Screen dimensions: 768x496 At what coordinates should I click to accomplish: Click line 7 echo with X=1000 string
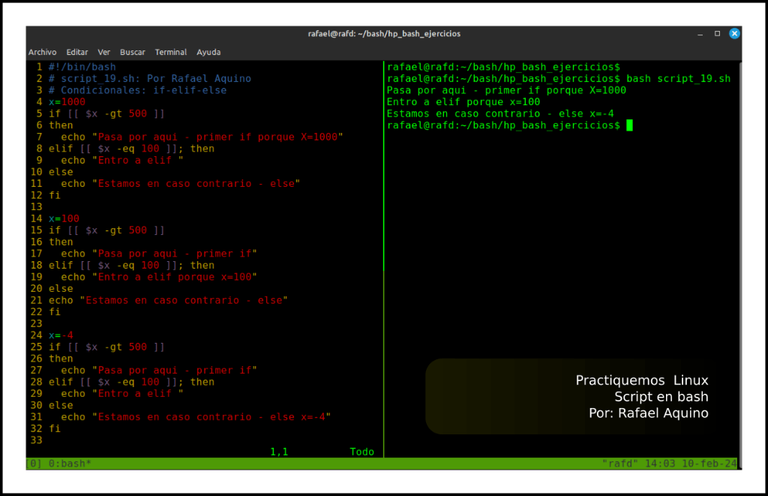(202, 137)
